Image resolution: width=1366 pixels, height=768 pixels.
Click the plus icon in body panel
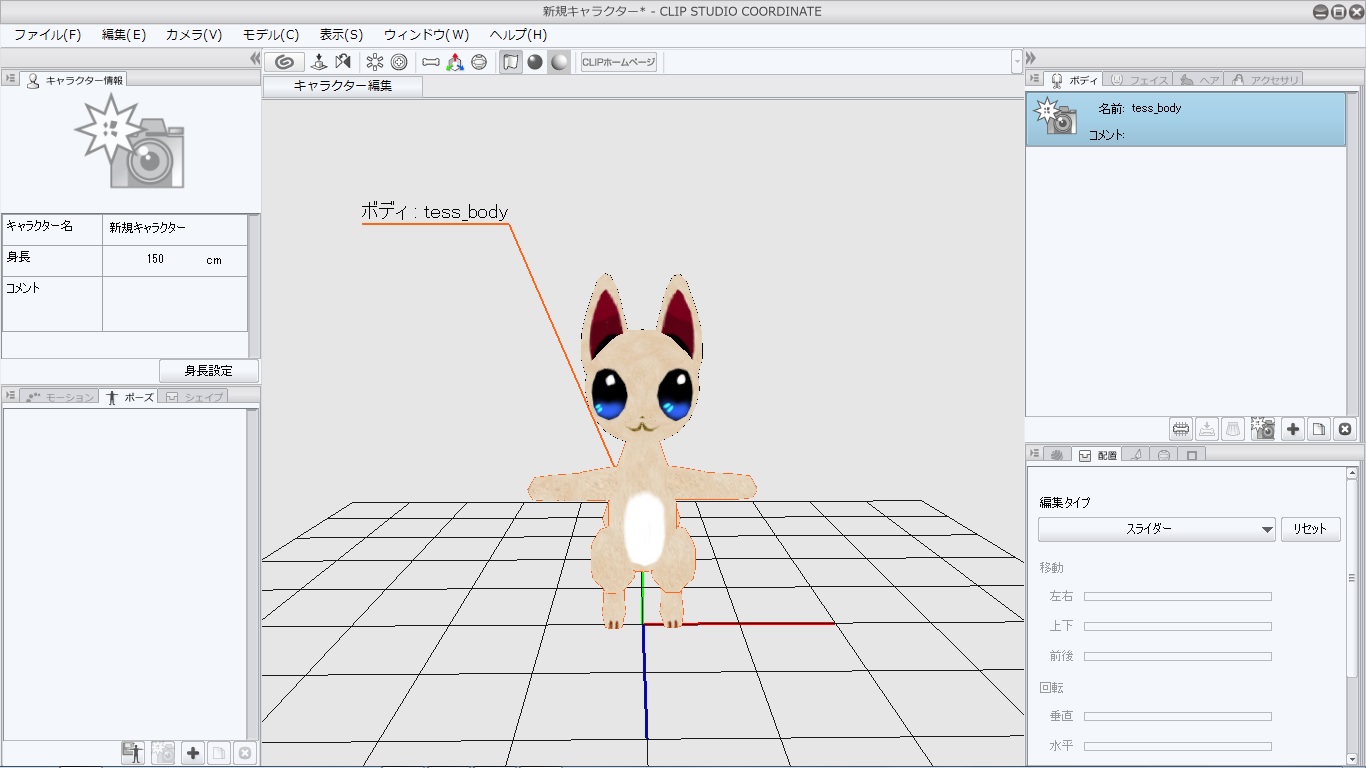coord(1293,429)
